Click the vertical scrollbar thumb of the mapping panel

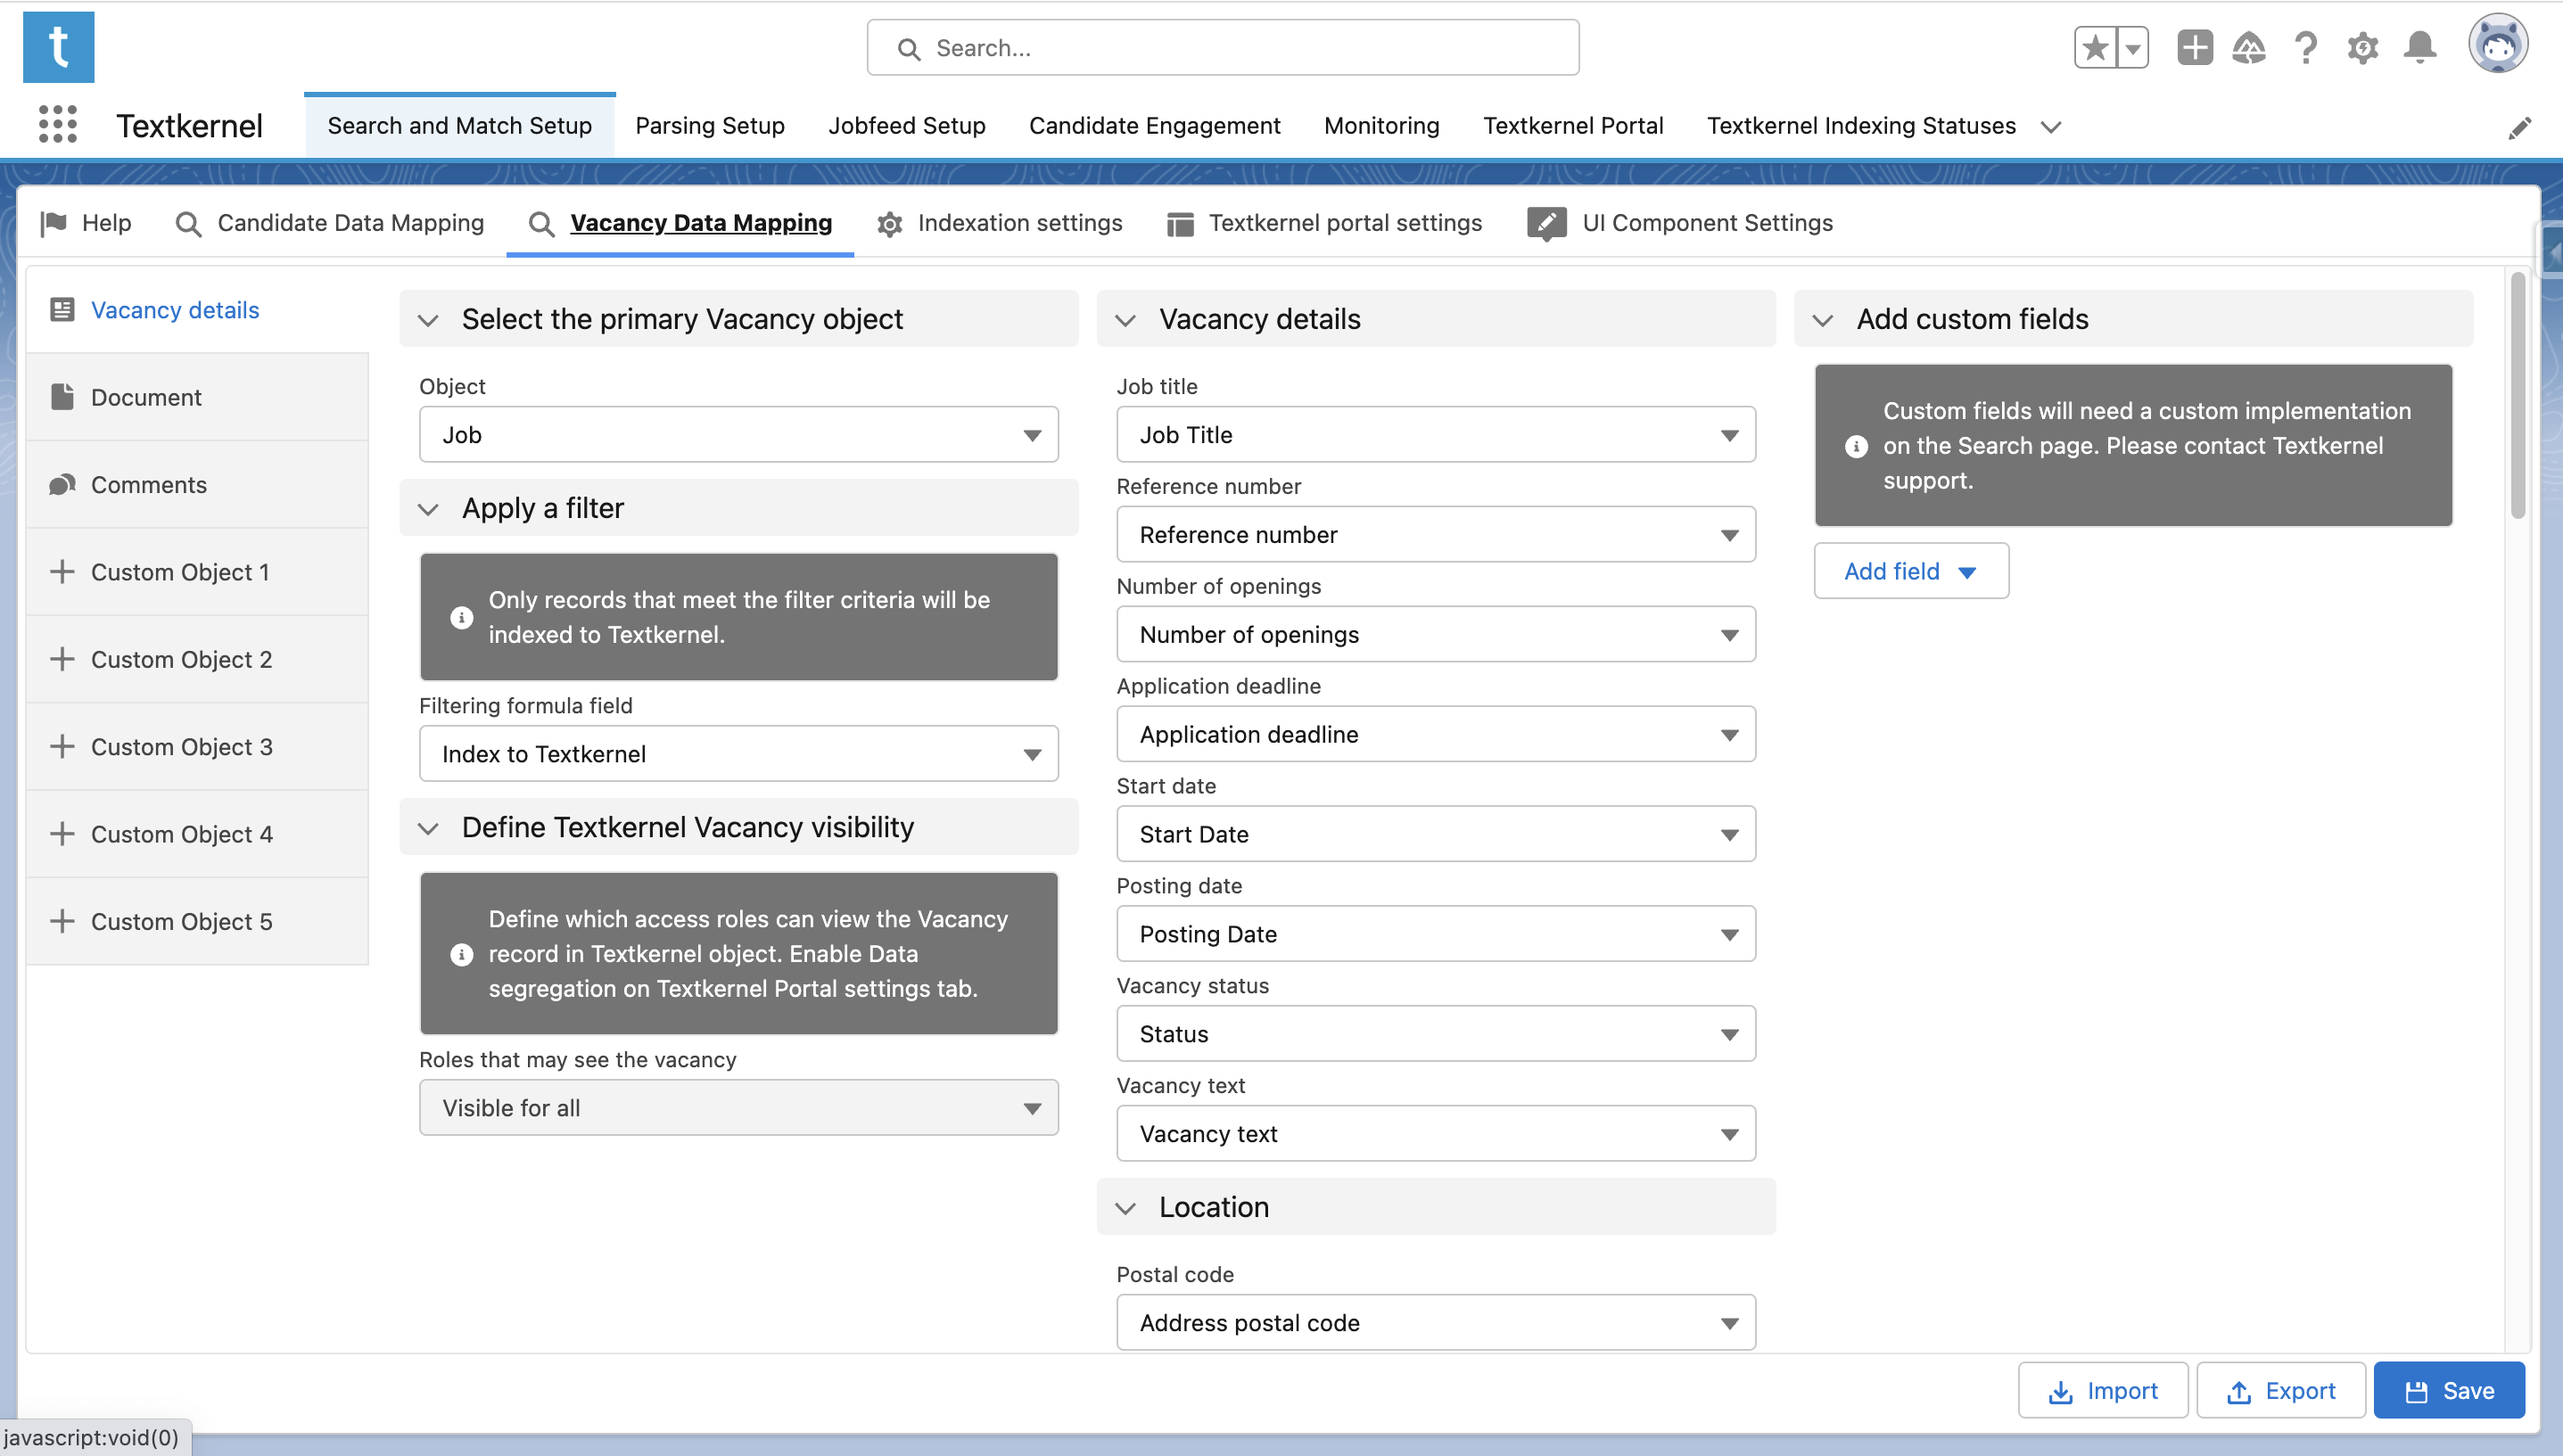[x=2517, y=395]
